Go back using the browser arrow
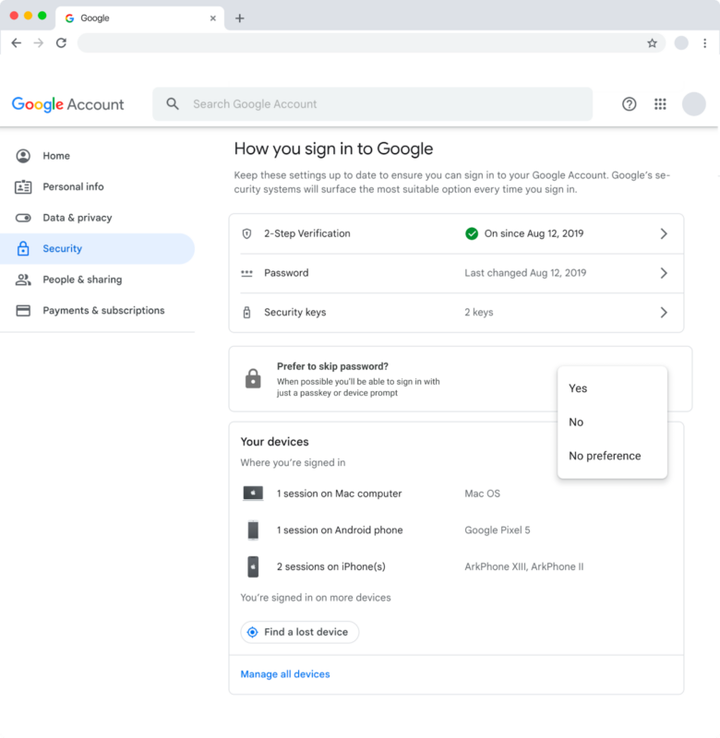This screenshot has width=720, height=738. (x=16, y=43)
